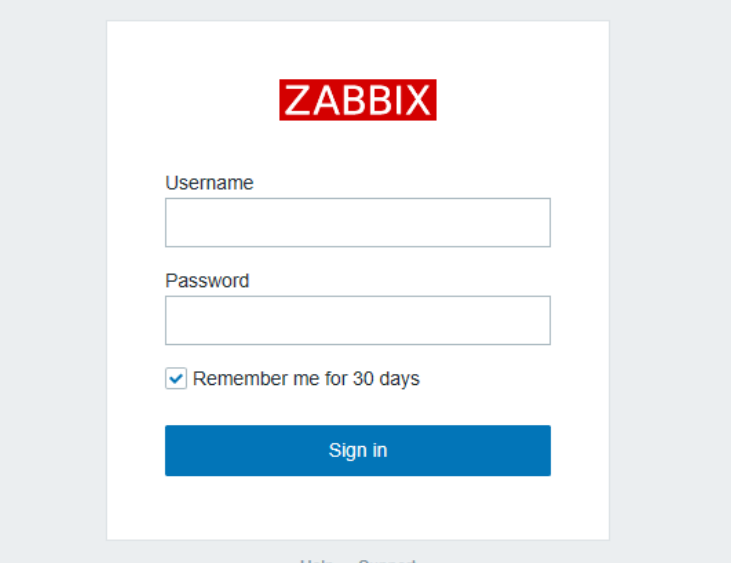
Task: Click the empty box under Password
Action: [x=358, y=320]
